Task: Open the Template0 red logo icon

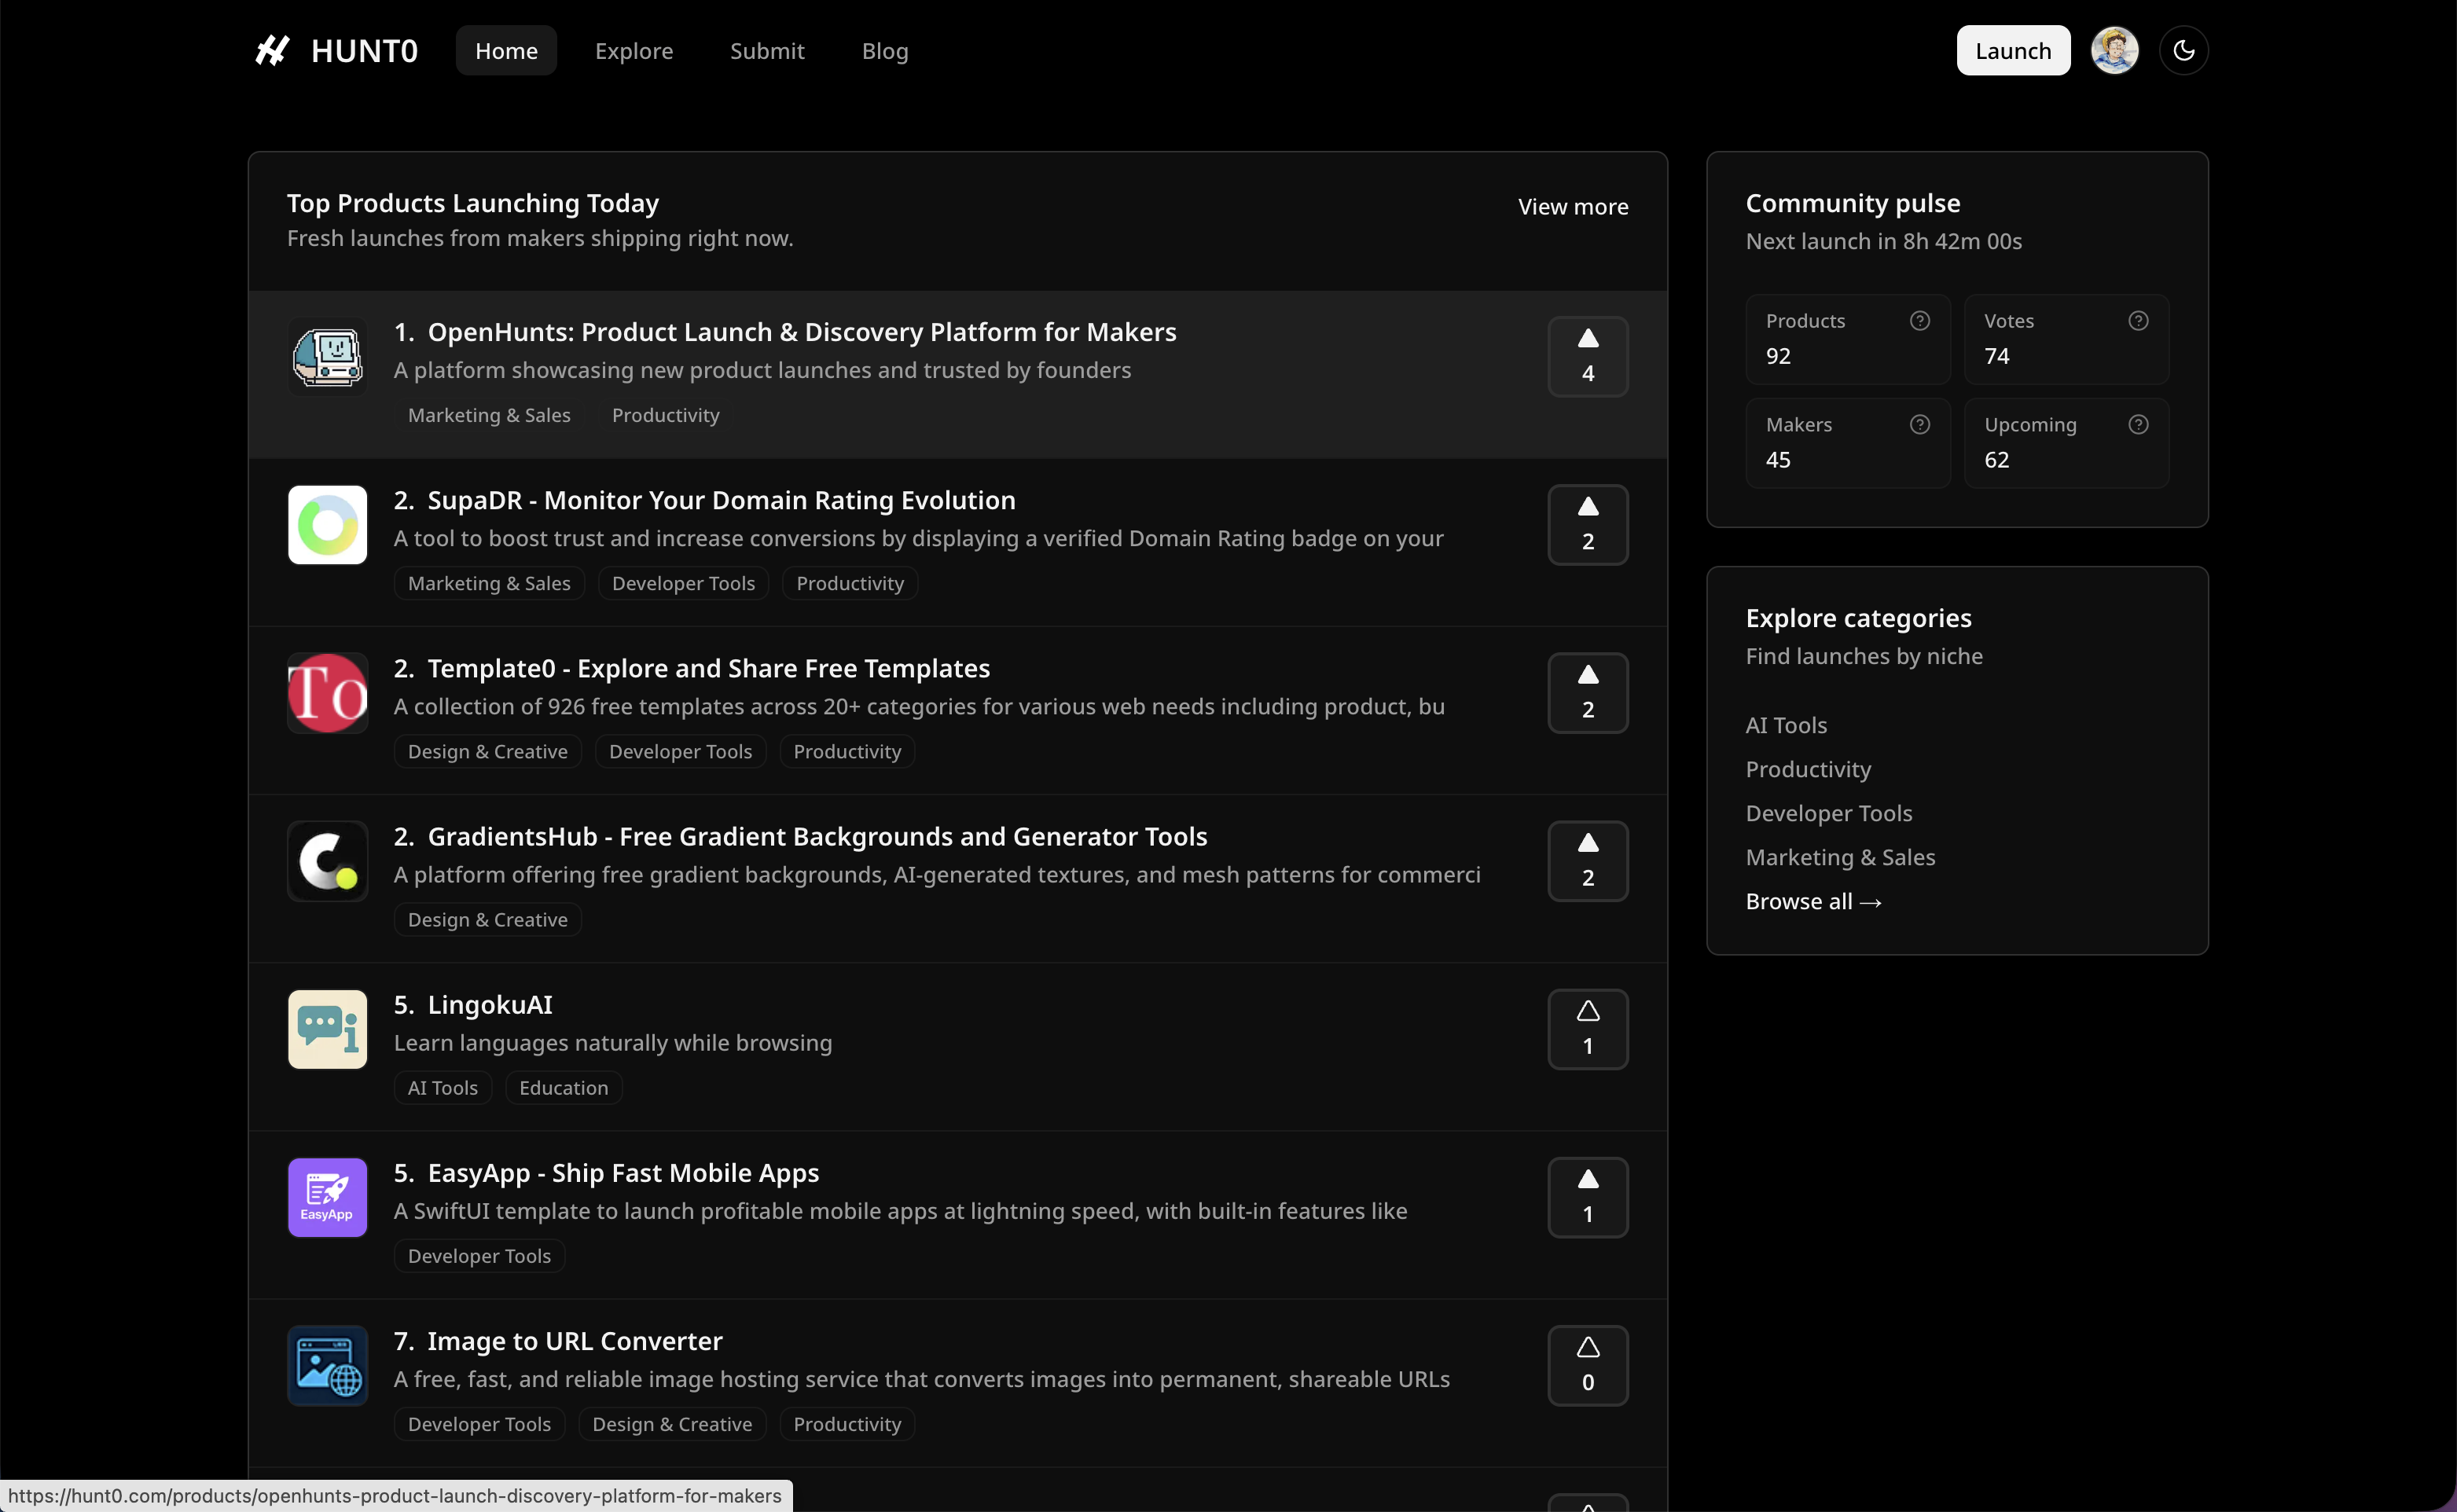Action: point(328,693)
